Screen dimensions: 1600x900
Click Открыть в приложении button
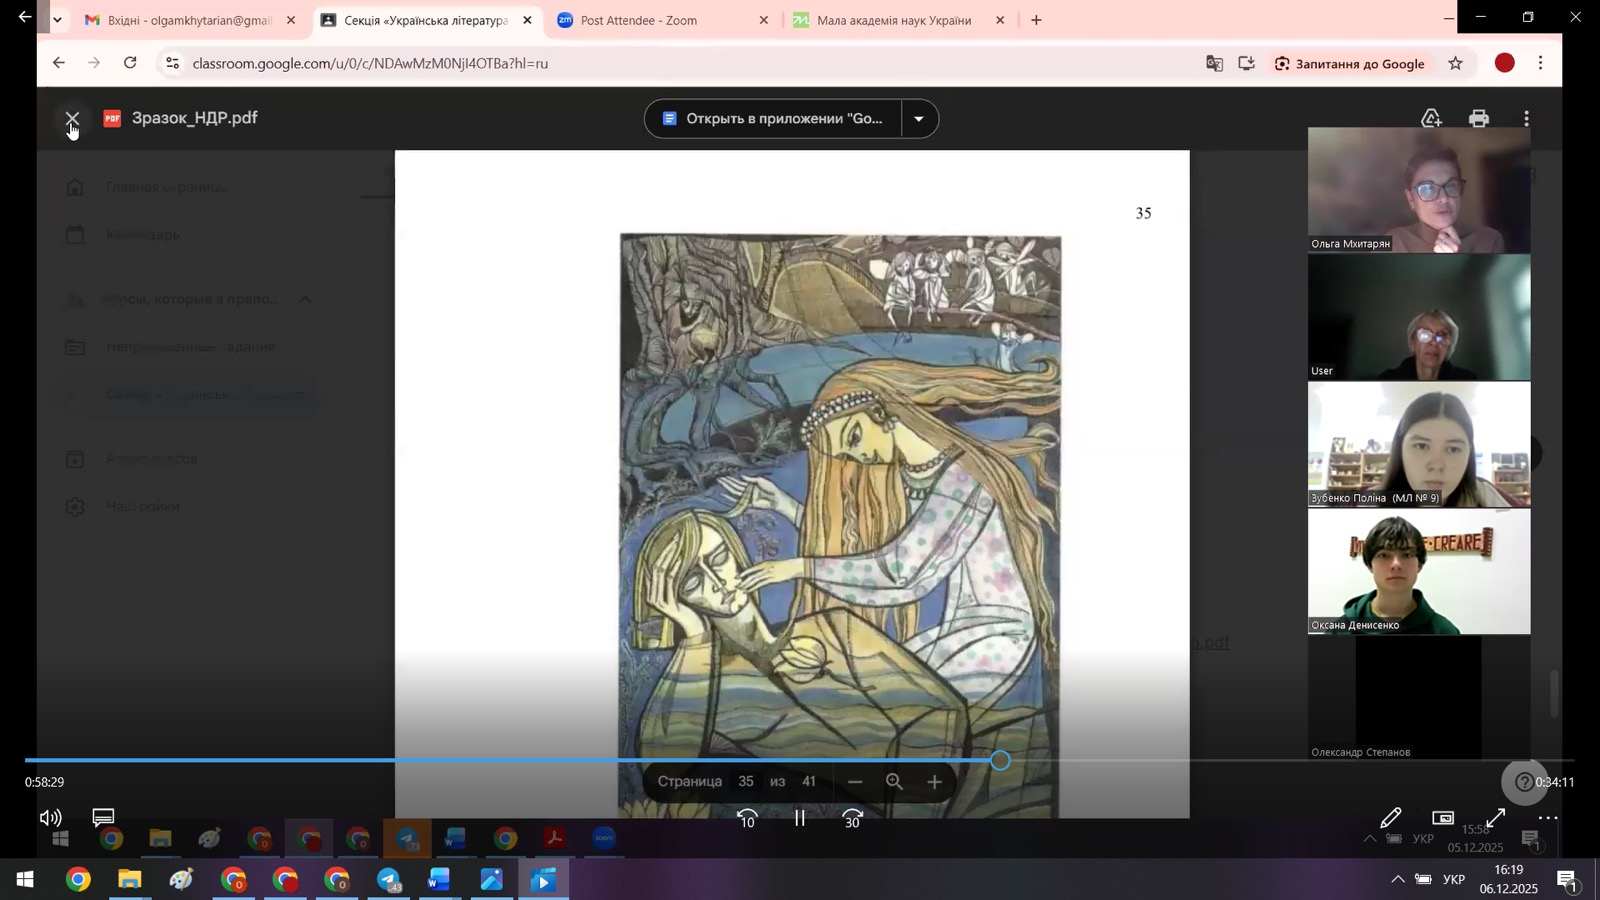pos(773,119)
